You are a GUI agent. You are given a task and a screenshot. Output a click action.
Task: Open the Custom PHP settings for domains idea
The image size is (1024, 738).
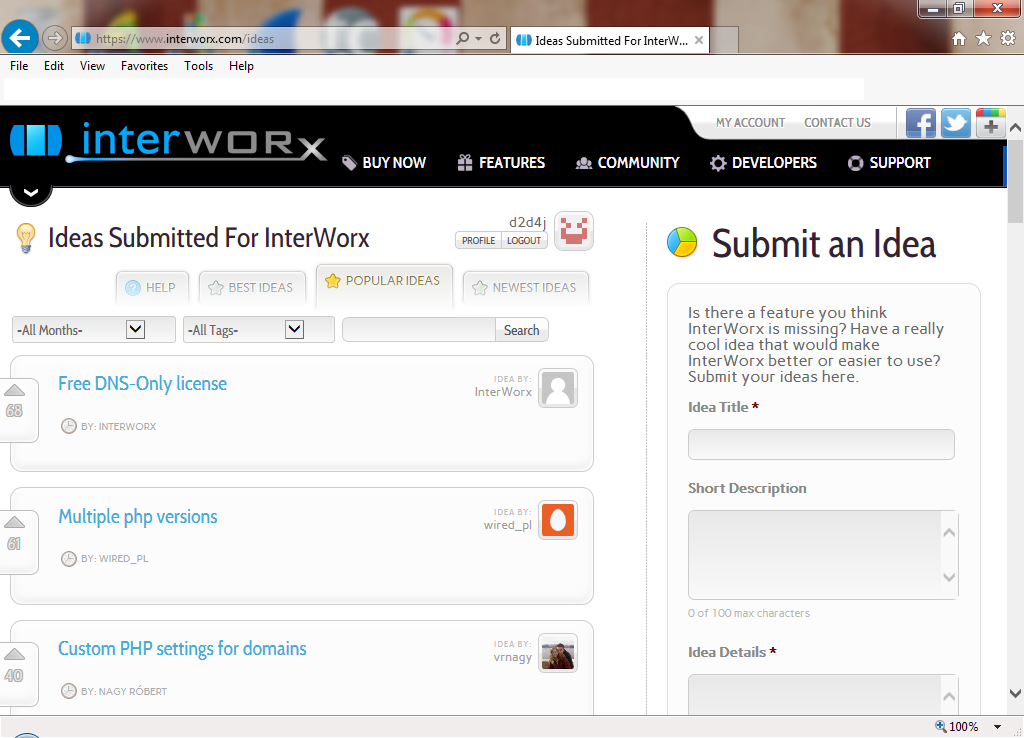pos(182,649)
